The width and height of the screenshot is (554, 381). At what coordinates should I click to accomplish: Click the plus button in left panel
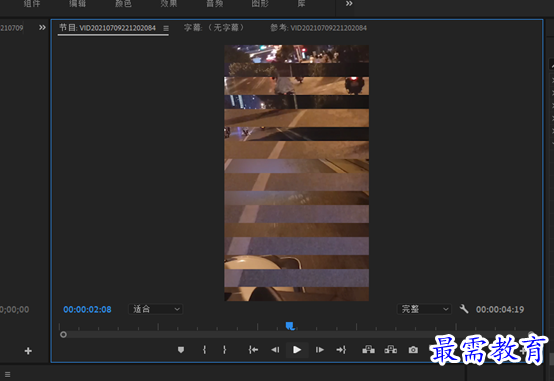[28, 351]
